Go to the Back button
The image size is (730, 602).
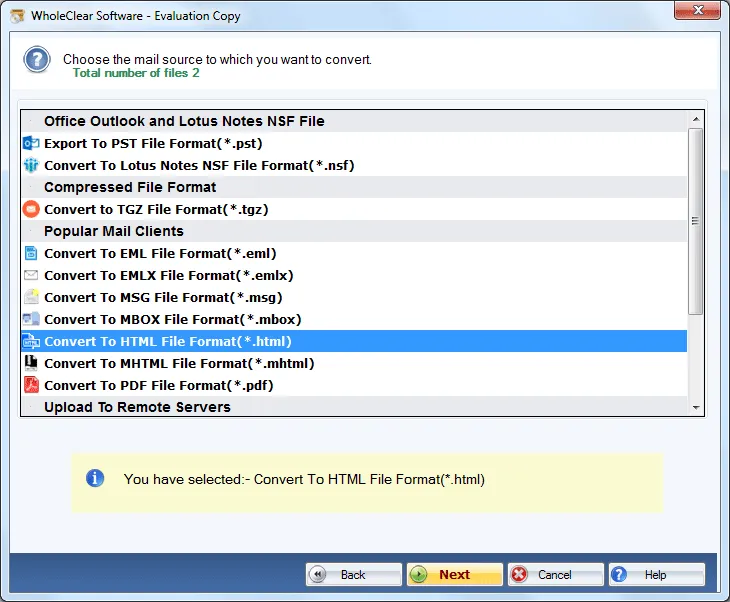pos(353,575)
